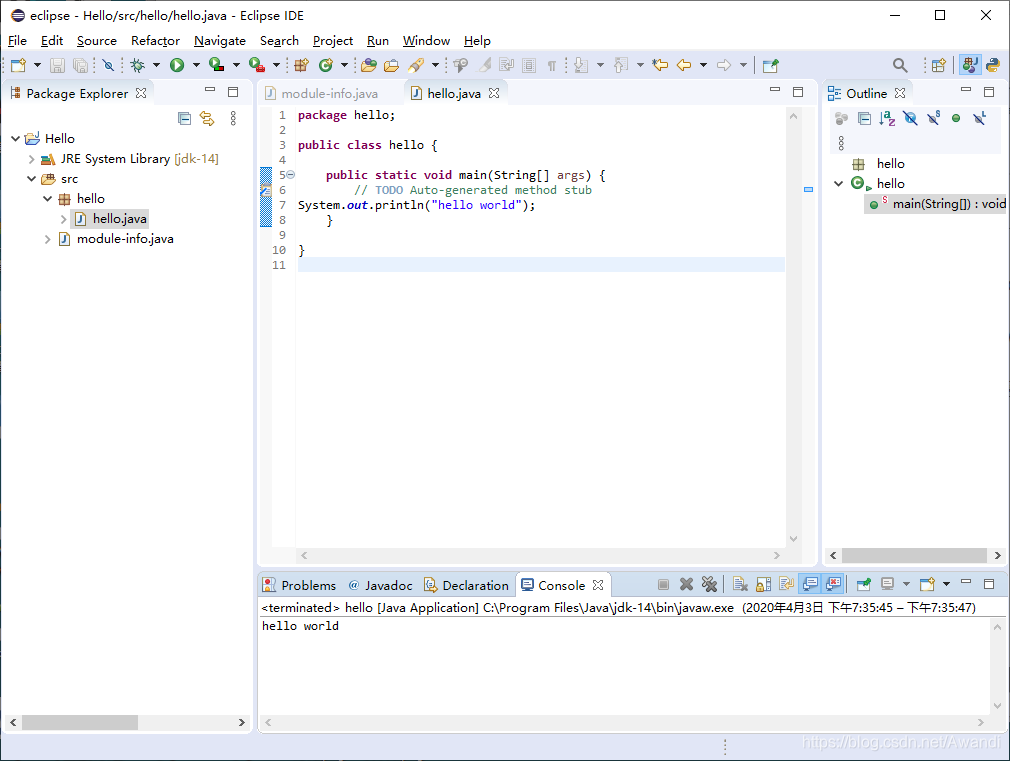Toggle Word Wrap in Console
The width and height of the screenshot is (1010, 761).
tap(786, 584)
